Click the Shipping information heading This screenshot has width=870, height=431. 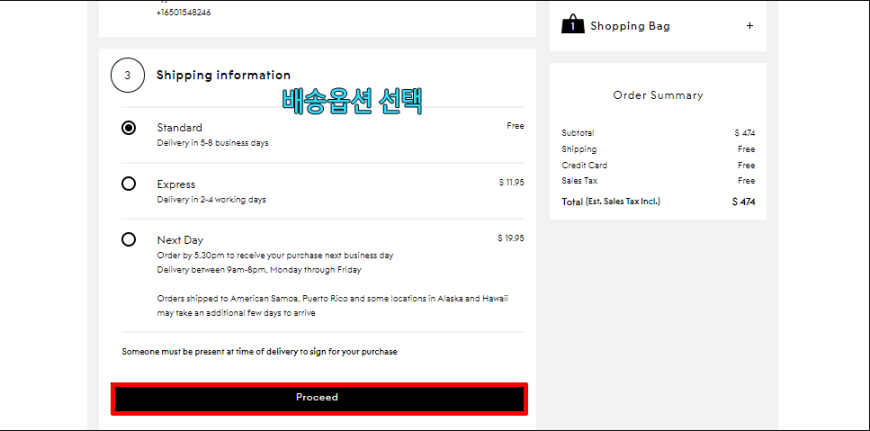[224, 75]
